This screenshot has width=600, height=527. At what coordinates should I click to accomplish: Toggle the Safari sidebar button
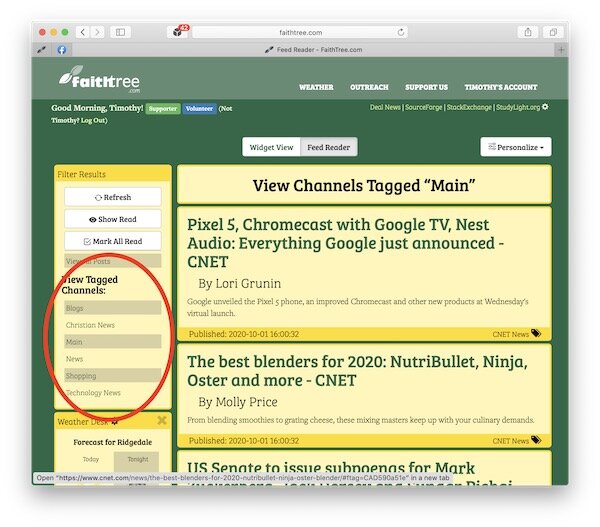(x=120, y=32)
